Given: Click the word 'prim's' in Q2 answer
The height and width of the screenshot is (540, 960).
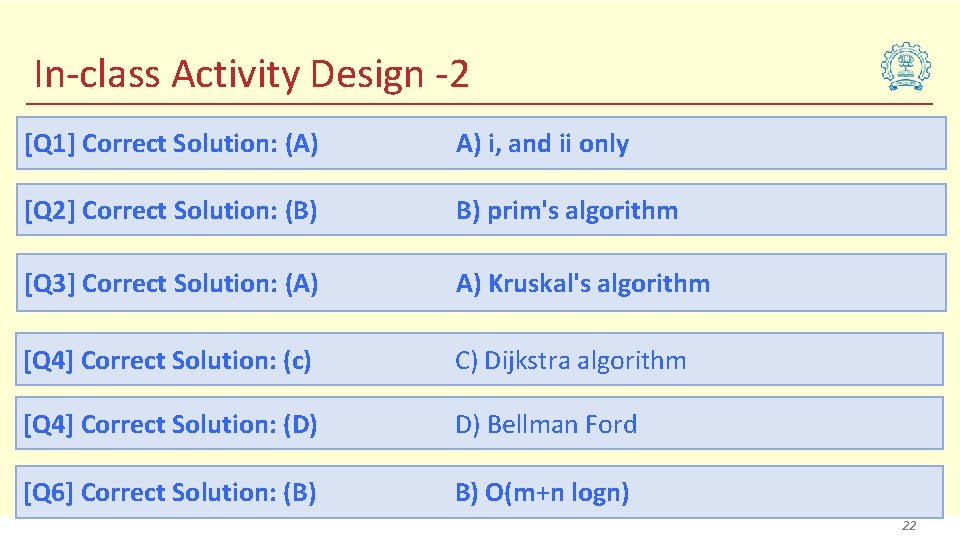Looking at the screenshot, I should pyautogui.click(x=523, y=212).
